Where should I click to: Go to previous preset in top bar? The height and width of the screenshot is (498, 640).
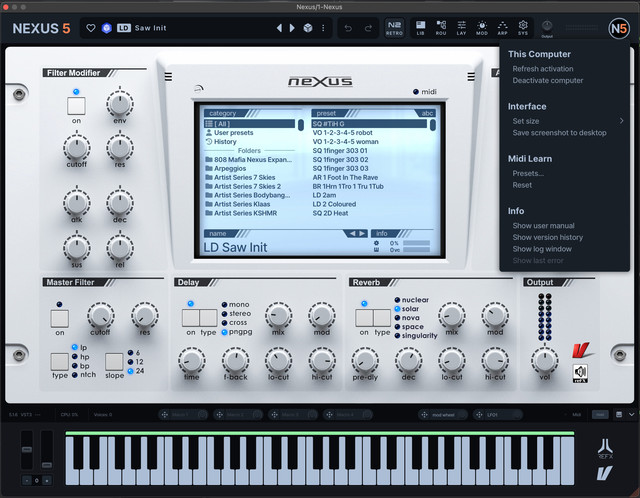279,28
